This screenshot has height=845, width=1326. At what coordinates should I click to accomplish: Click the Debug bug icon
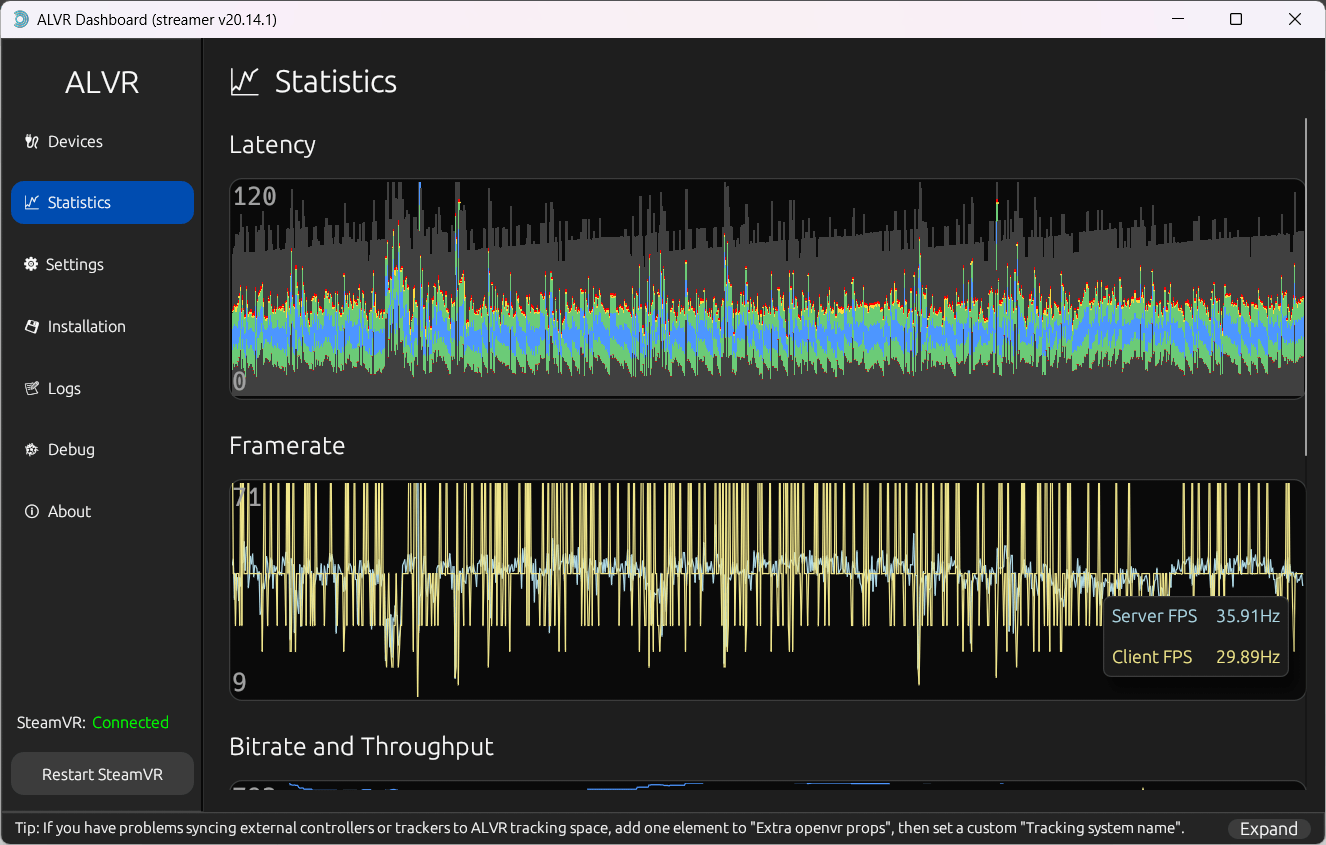click(x=31, y=450)
